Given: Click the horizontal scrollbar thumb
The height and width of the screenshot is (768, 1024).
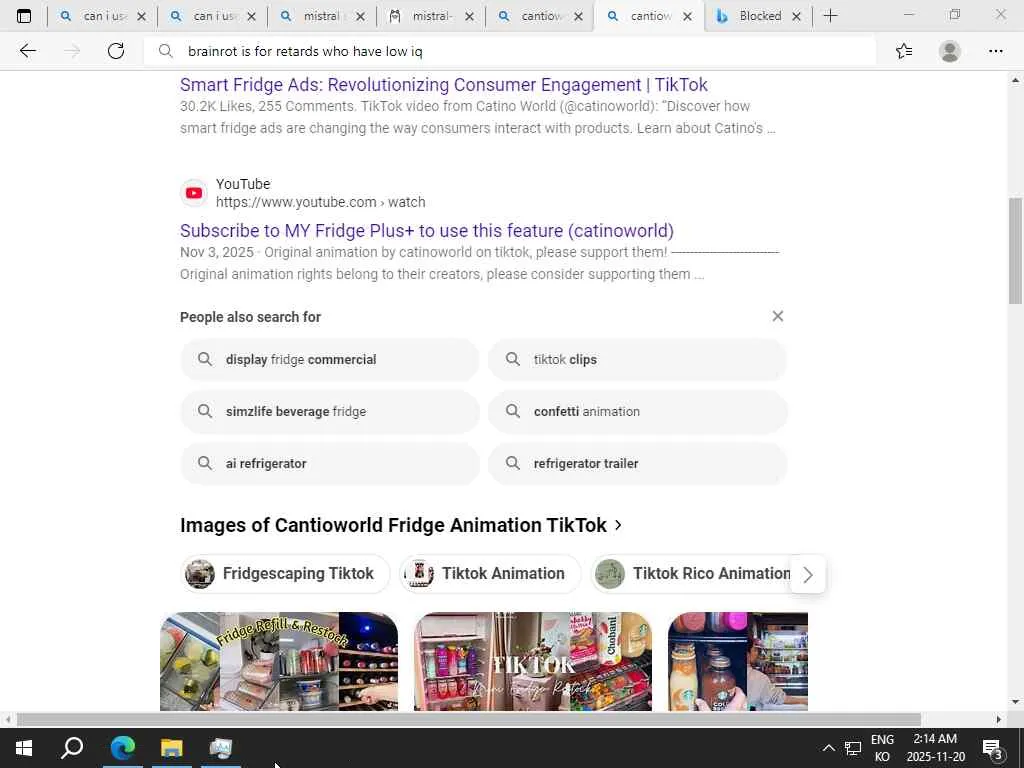Looking at the screenshot, I should [x=469, y=719].
